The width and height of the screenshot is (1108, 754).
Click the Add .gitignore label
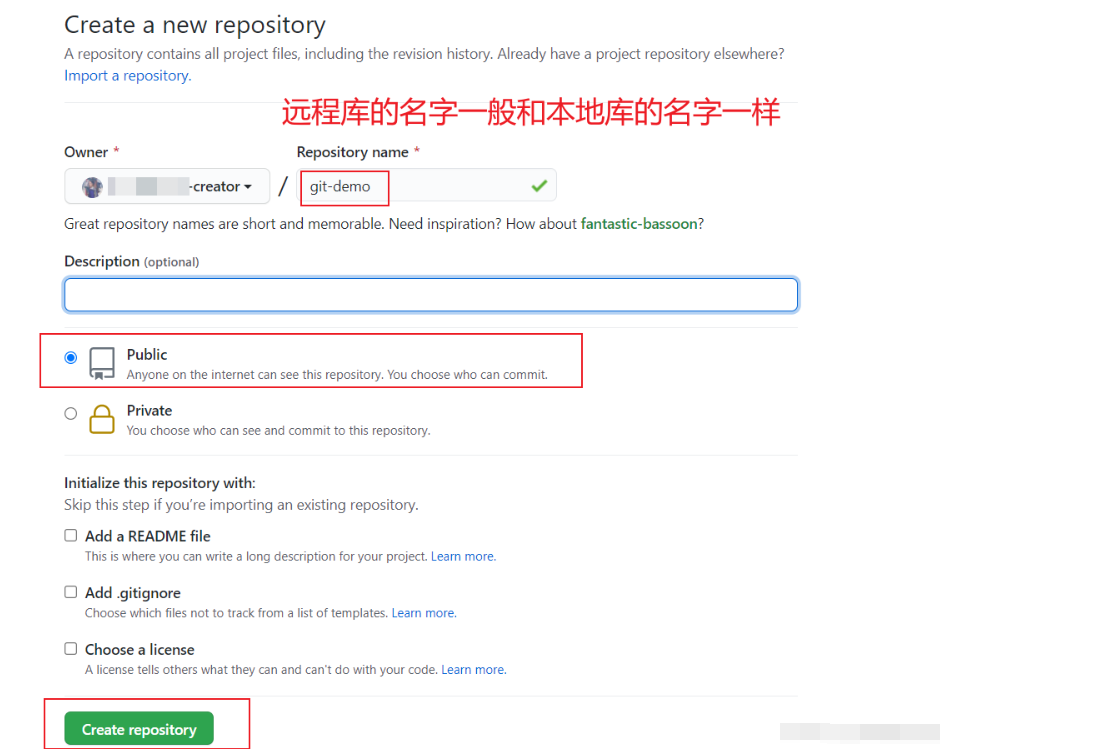point(133,593)
